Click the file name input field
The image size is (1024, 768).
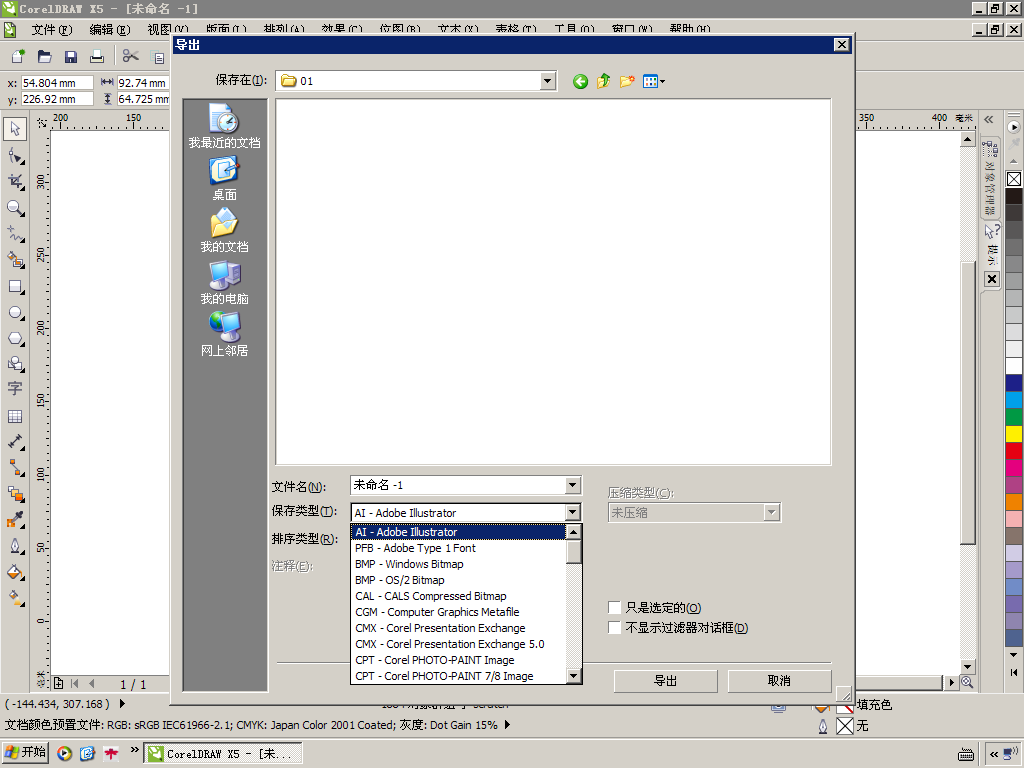(458, 485)
